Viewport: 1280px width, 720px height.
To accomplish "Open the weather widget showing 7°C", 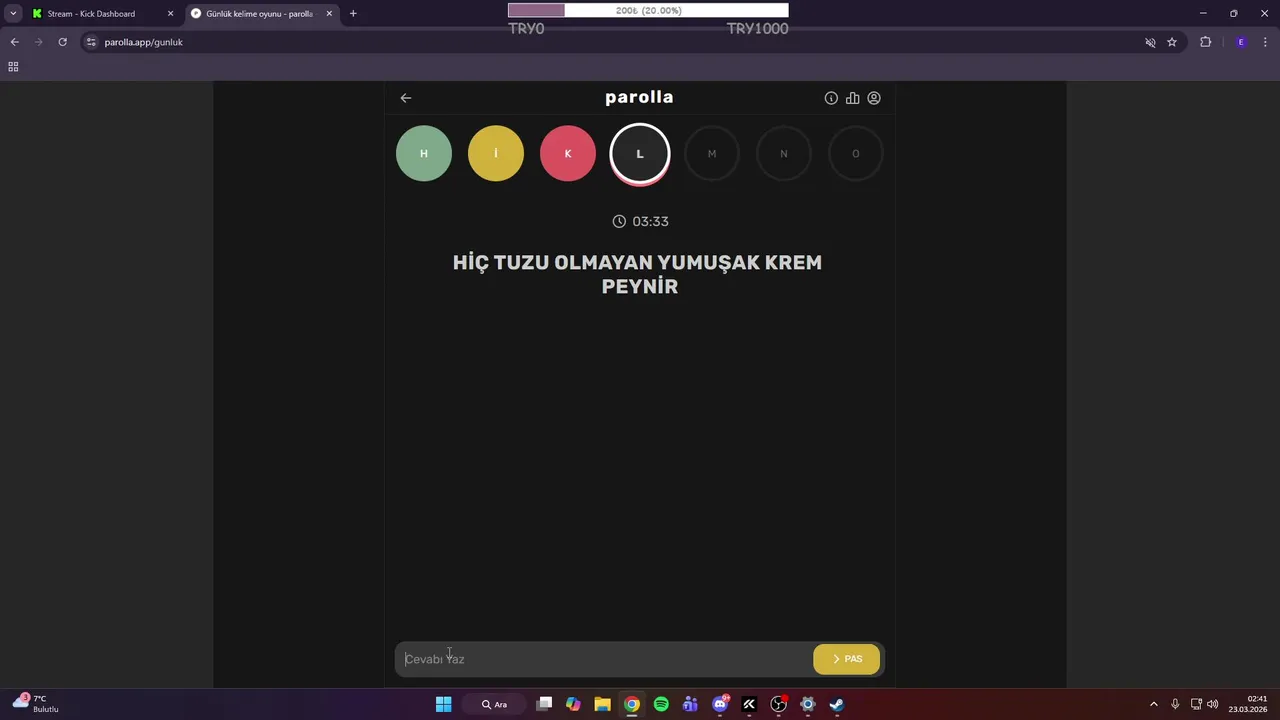I will coord(36,703).
